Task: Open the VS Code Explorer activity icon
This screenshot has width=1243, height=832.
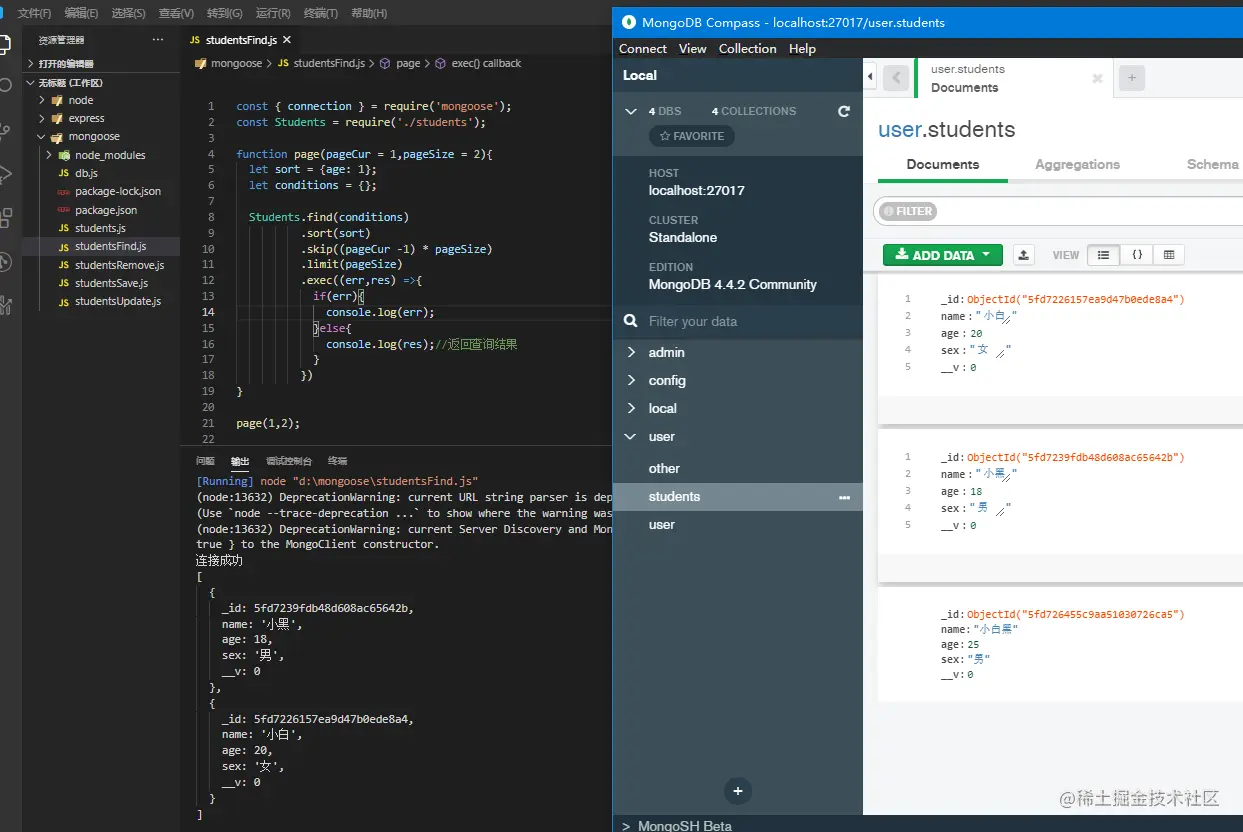Action: tap(5, 44)
